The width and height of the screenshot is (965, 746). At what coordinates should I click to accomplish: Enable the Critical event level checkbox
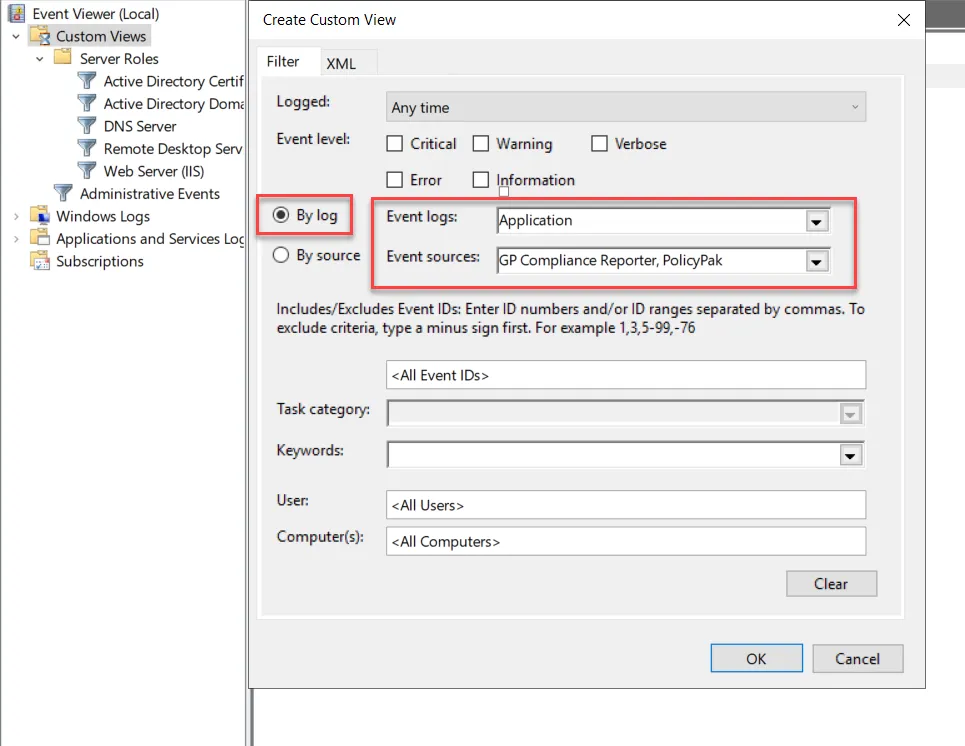point(394,143)
